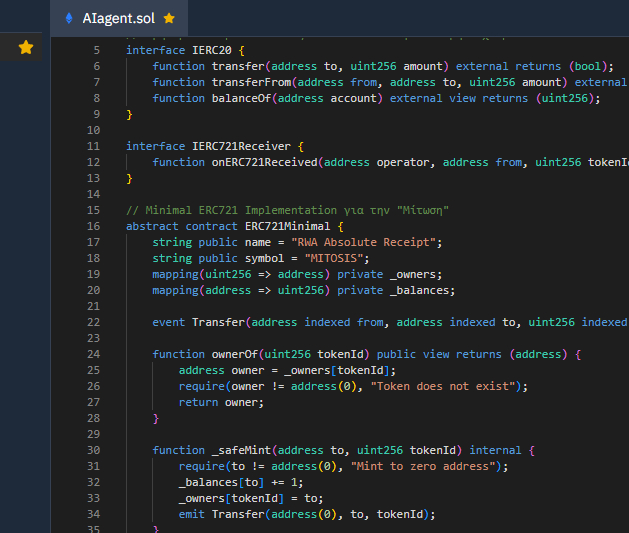
Task: Click the star icon in the left sidebar
Action: pos(26,47)
